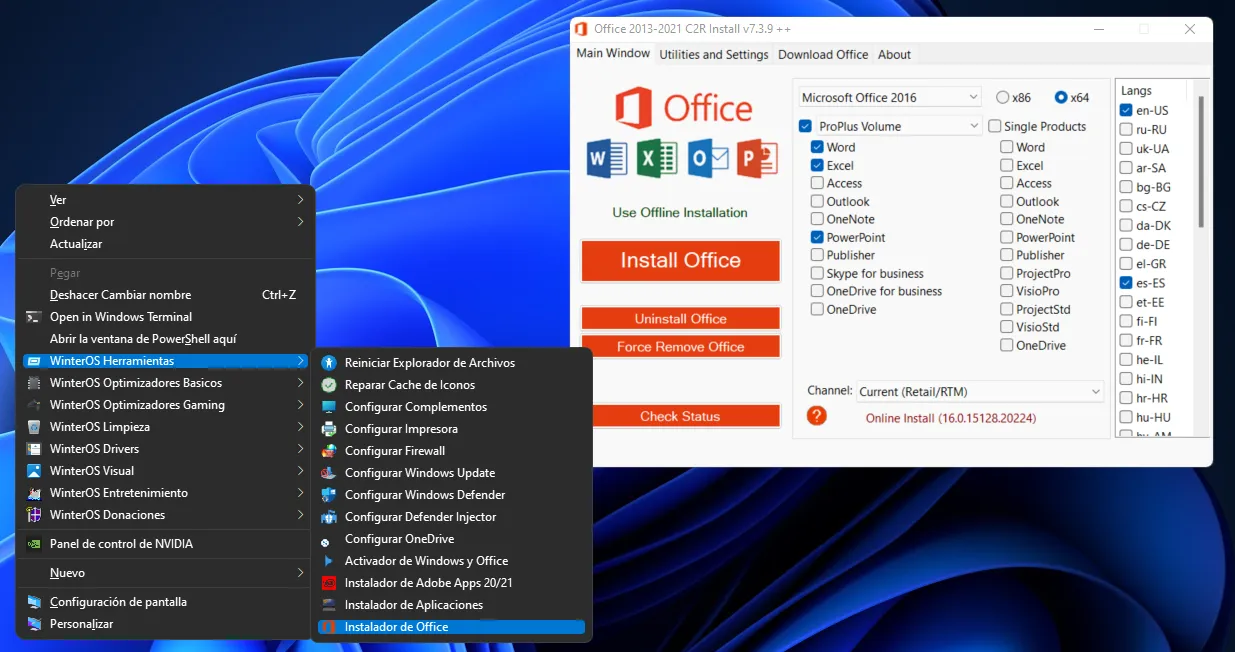This screenshot has width=1235, height=652.
Task: Click the Windows Terminal icon in context menu
Action: click(33, 316)
